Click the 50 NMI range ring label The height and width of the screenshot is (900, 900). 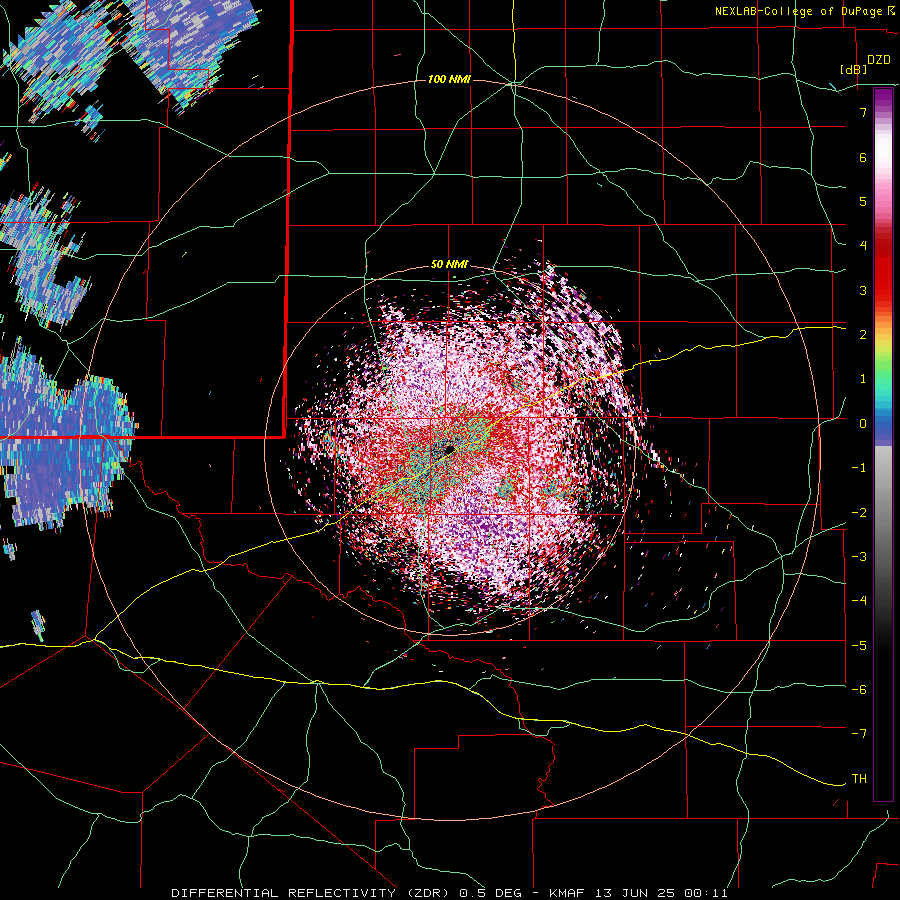tap(449, 265)
